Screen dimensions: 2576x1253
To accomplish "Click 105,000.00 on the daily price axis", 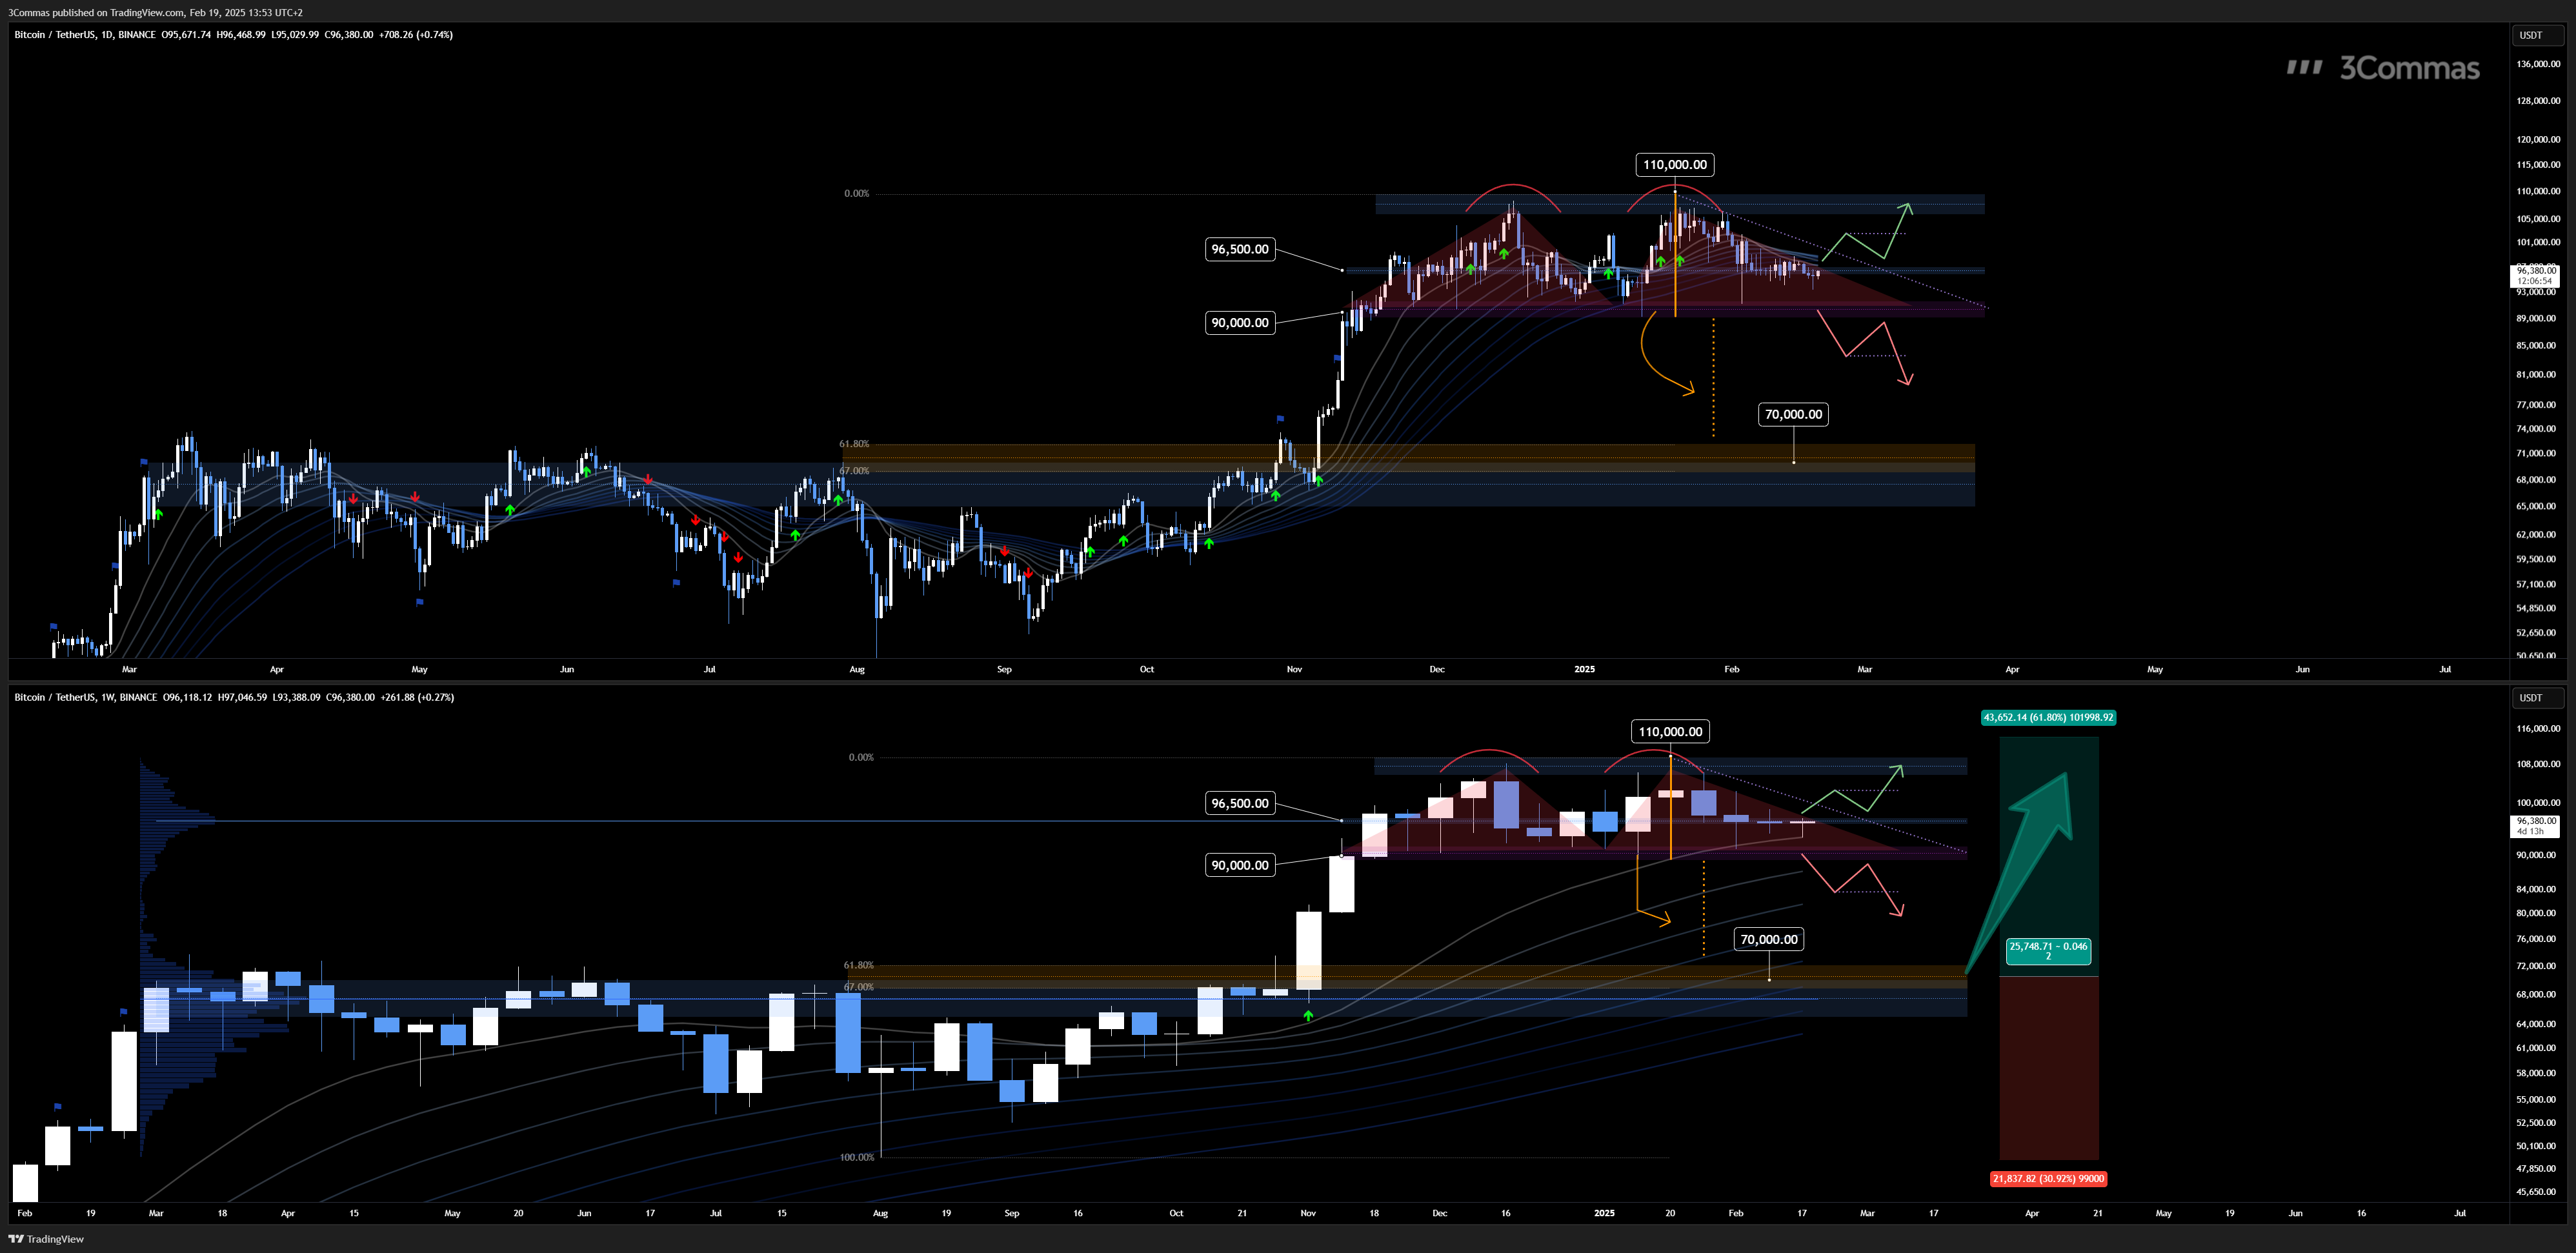I will [x=2538, y=219].
